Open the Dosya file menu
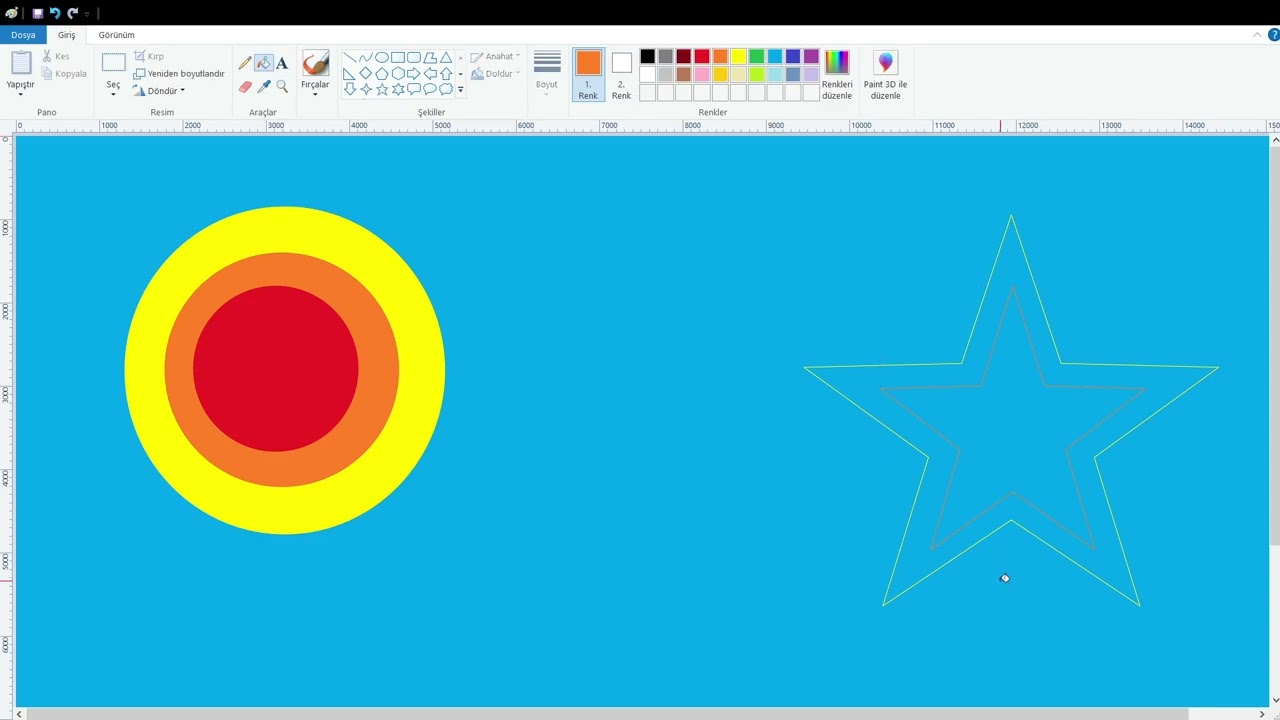This screenshot has width=1280, height=720. click(x=23, y=35)
